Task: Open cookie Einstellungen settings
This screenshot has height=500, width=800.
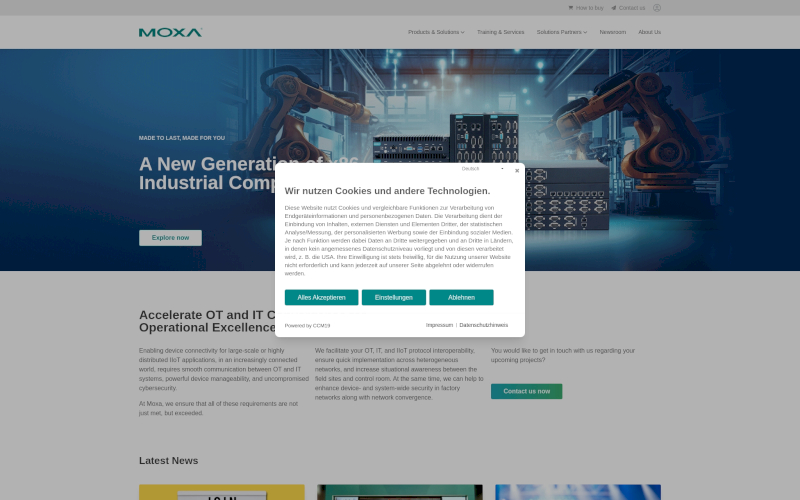Action: pyautogui.click(x=394, y=297)
